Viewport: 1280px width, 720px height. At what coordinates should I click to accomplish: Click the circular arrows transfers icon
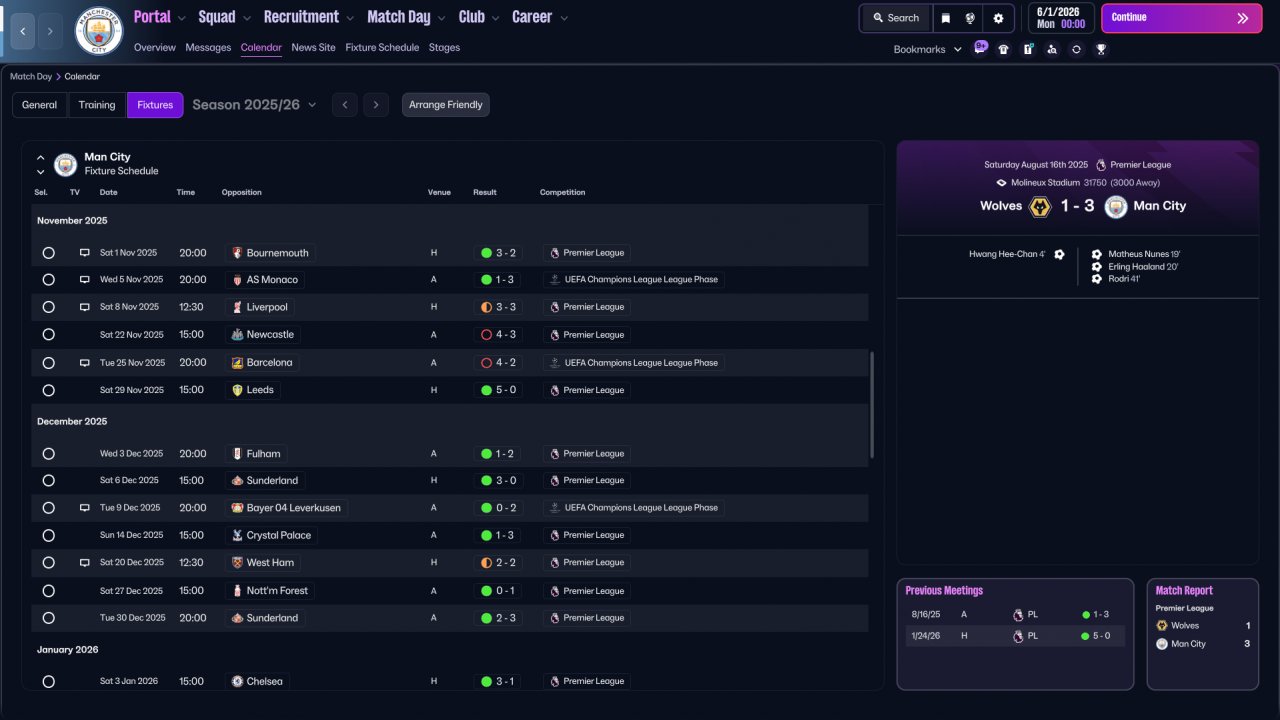(1076, 49)
